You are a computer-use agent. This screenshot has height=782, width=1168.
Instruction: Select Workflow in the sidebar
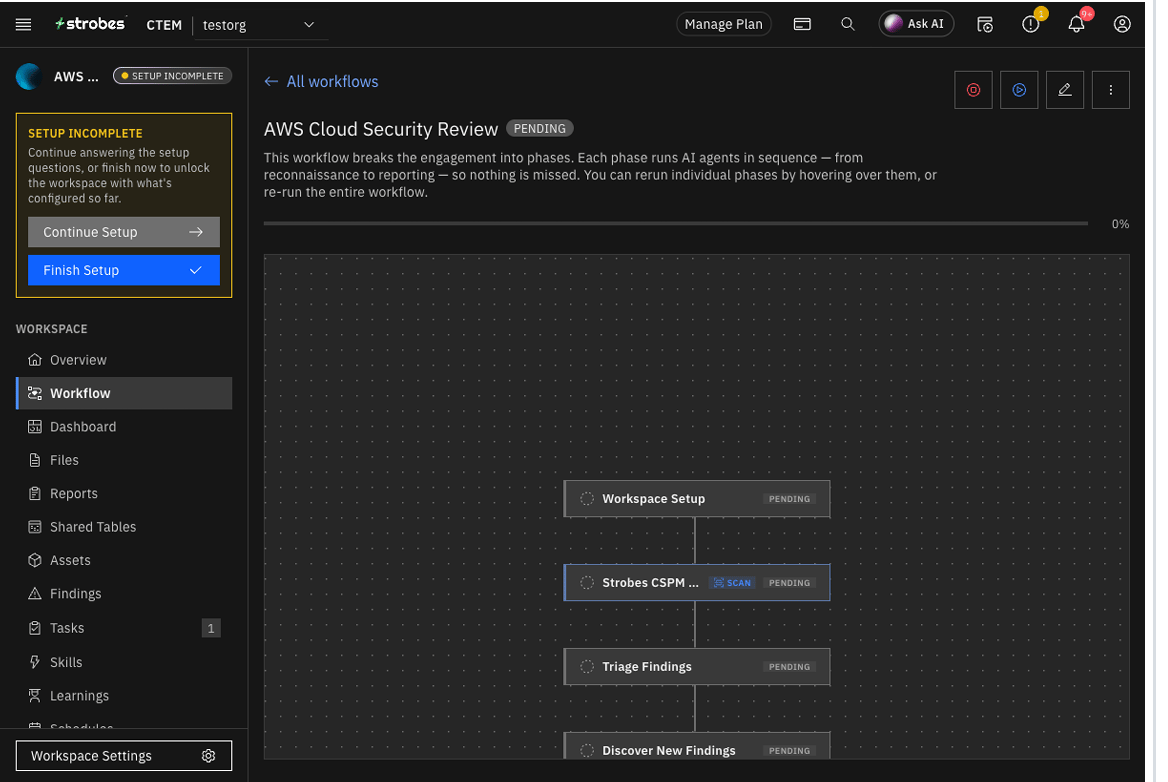click(x=124, y=393)
